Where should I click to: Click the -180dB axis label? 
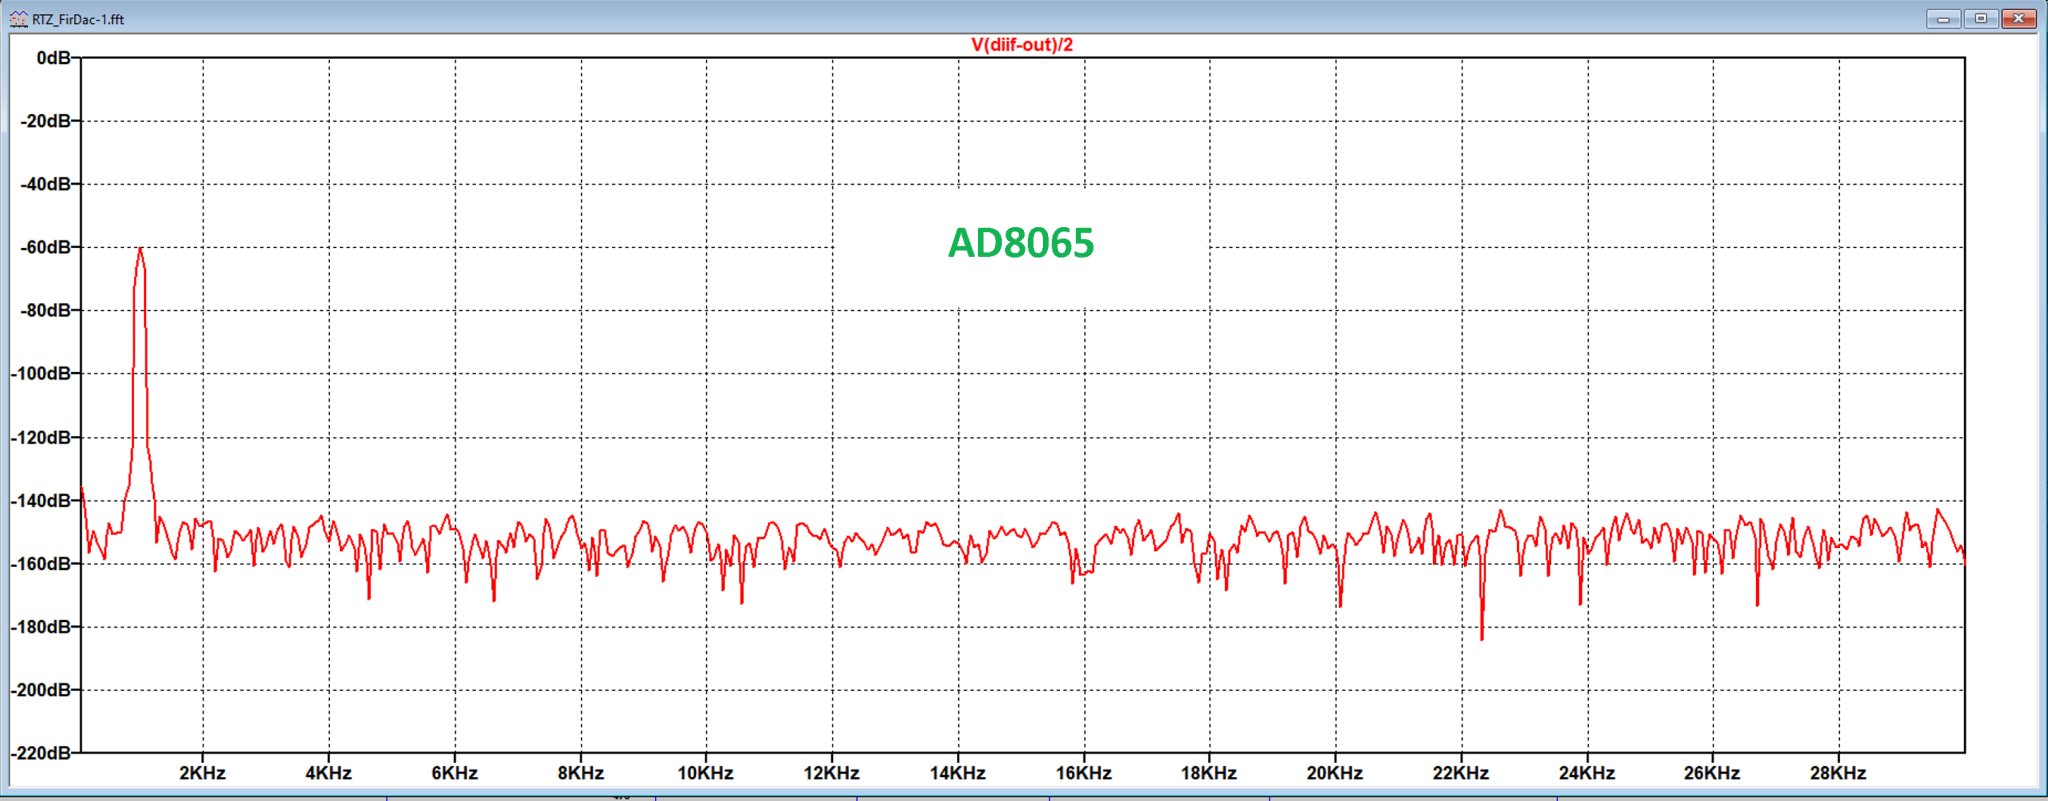tap(41, 627)
